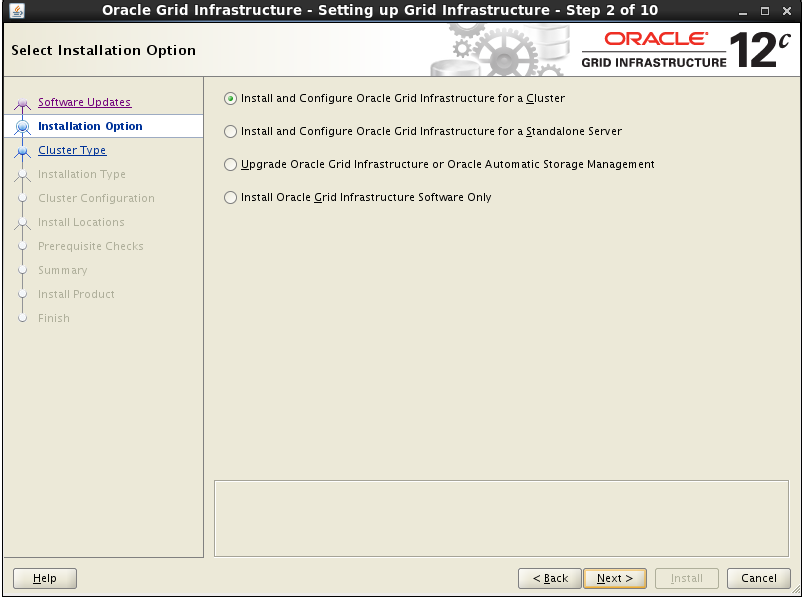
Task: Click the Select Installation Option heading
Action: pyautogui.click(x=103, y=50)
